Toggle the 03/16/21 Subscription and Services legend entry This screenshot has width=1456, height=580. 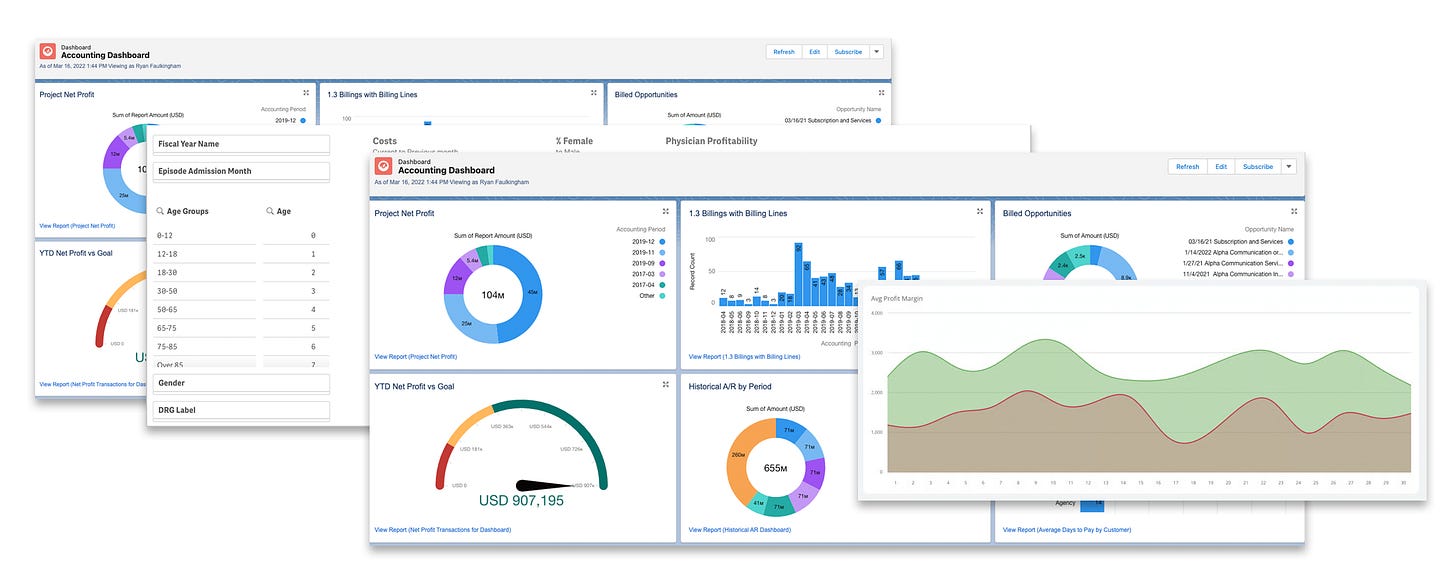click(1238, 242)
